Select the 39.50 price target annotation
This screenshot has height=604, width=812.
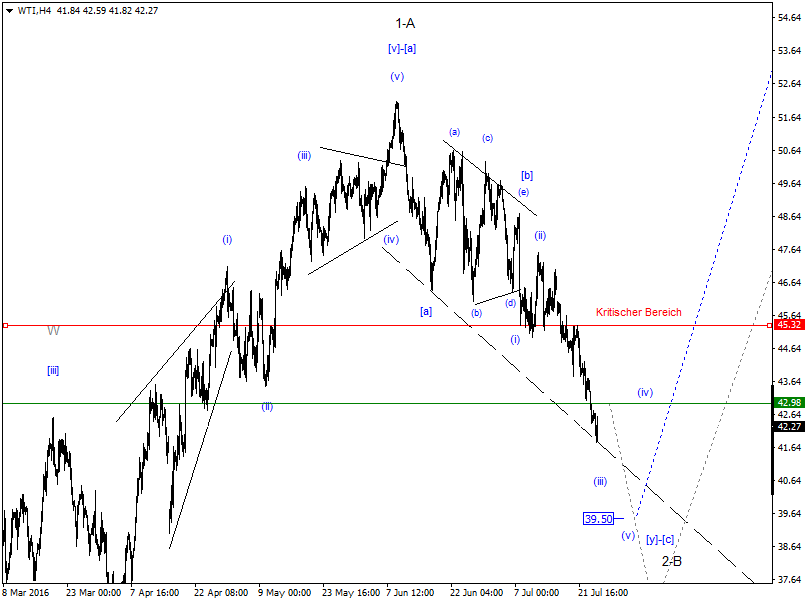coord(597,518)
